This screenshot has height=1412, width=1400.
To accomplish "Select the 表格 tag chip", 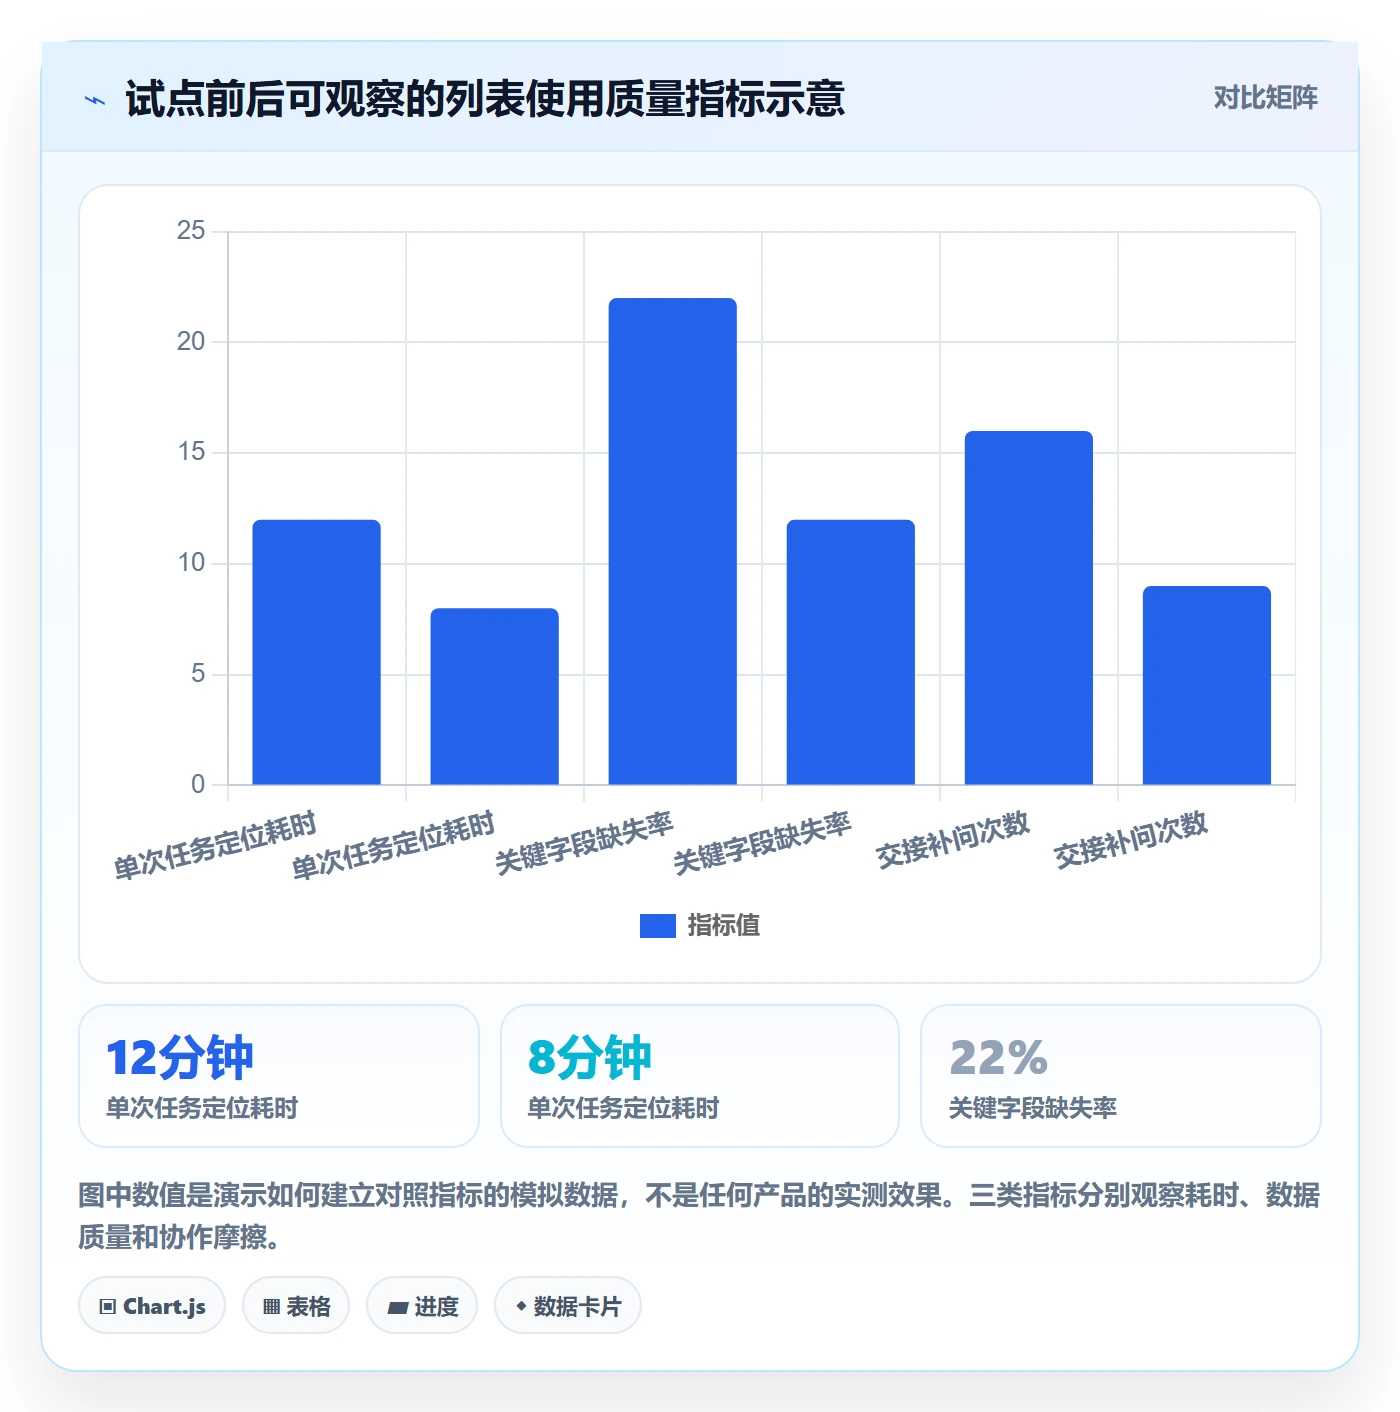I will click(x=296, y=1306).
